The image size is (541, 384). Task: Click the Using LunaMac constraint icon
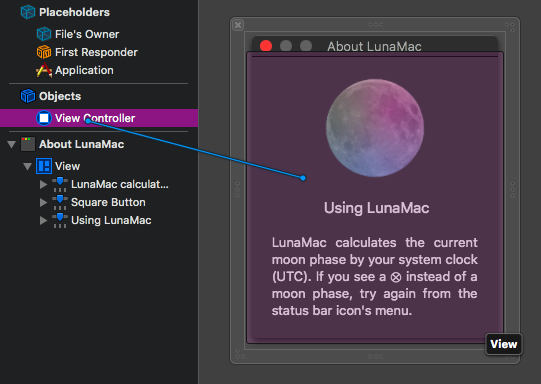[x=60, y=220]
